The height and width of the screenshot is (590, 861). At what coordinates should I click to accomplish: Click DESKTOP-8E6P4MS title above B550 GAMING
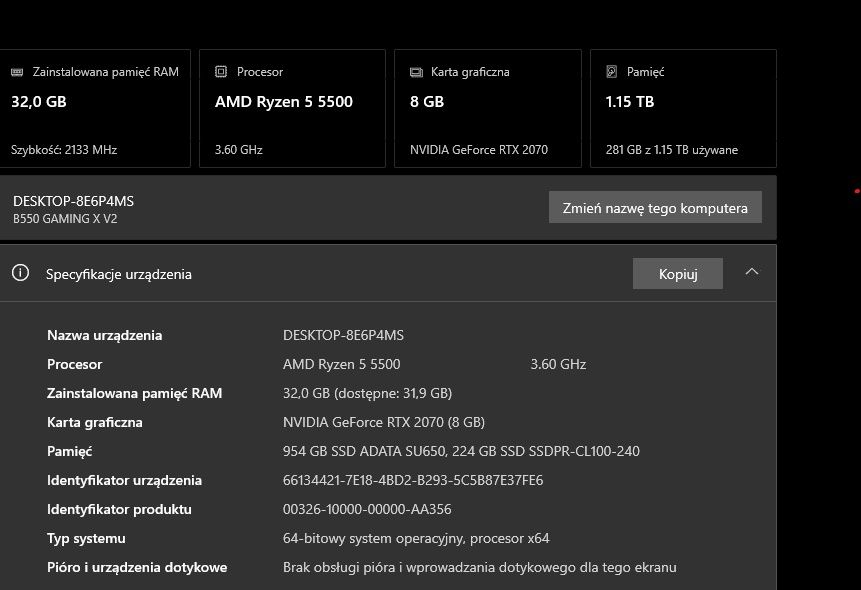74,201
